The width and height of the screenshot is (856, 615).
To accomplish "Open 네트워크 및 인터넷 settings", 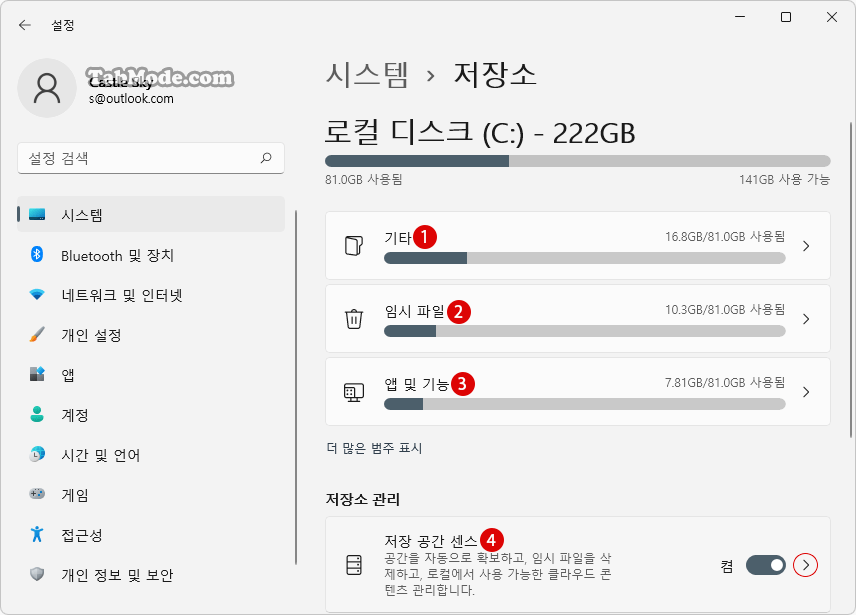I will [x=151, y=295].
